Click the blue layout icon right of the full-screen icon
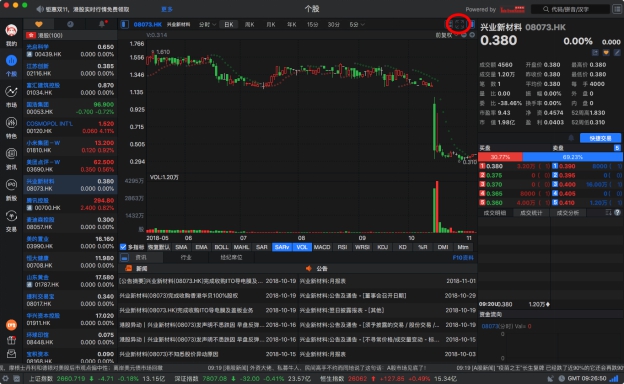 coord(472,24)
